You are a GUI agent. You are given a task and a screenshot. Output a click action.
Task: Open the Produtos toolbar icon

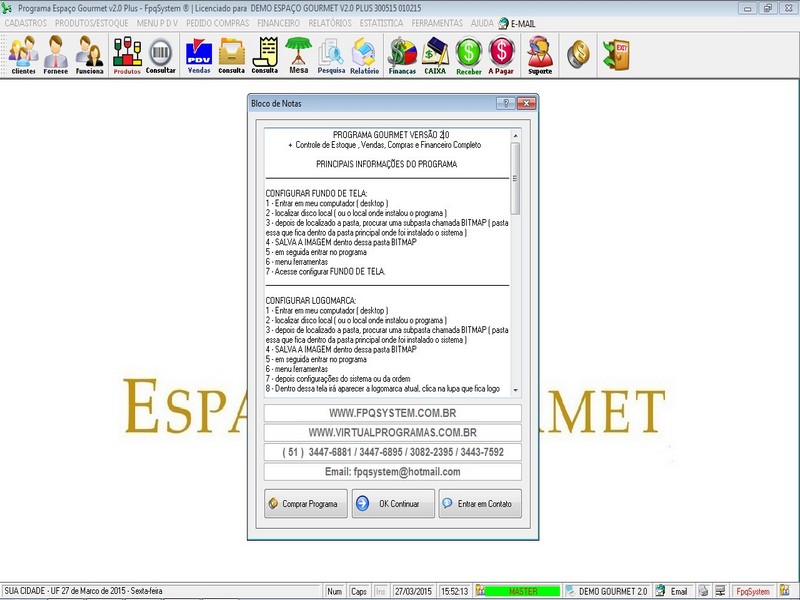click(127, 56)
